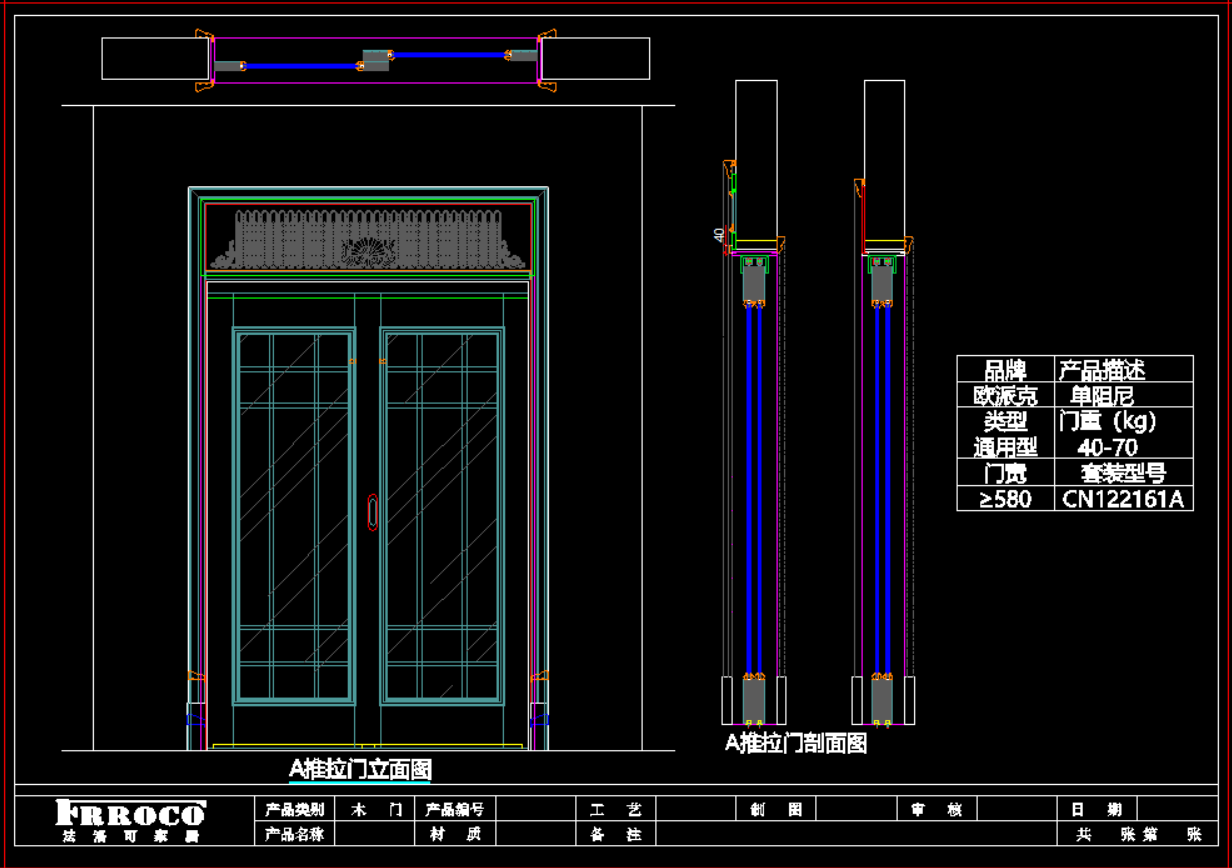1232x868 pixels.
Task: Click the left glass door panel
Action: pyautogui.click(x=294, y=515)
